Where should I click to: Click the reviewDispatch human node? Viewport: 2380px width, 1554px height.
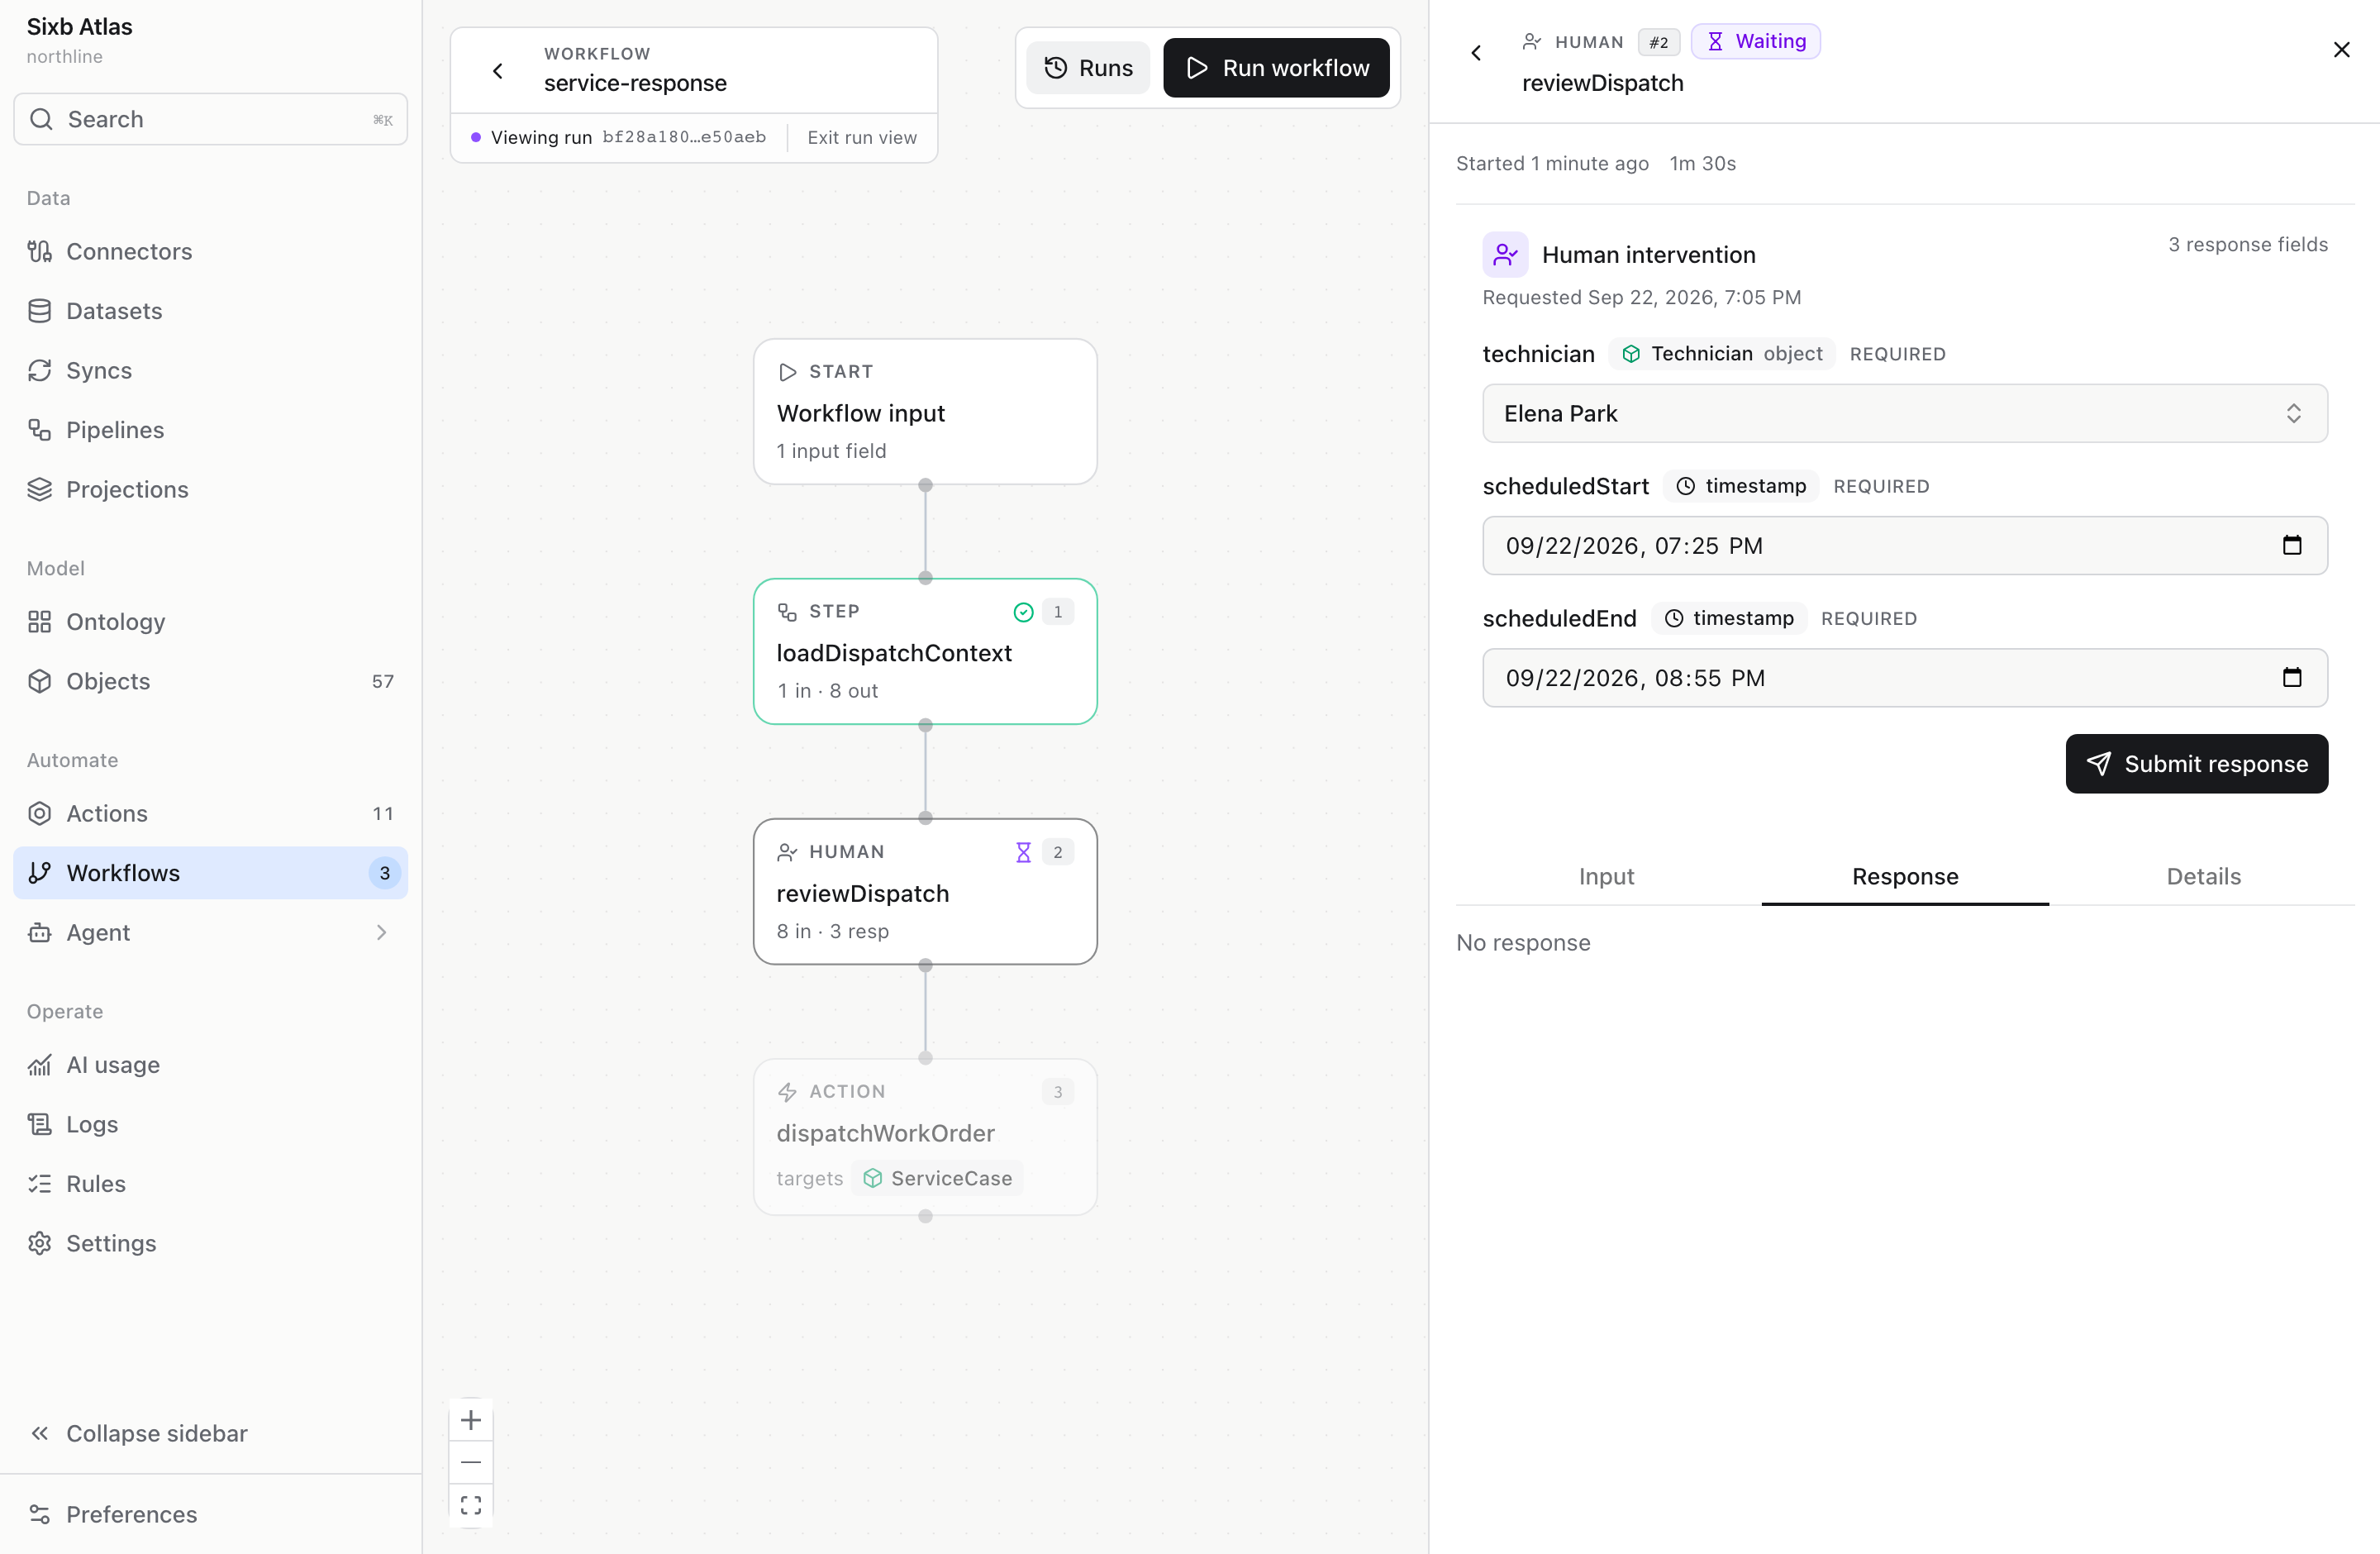click(x=925, y=891)
